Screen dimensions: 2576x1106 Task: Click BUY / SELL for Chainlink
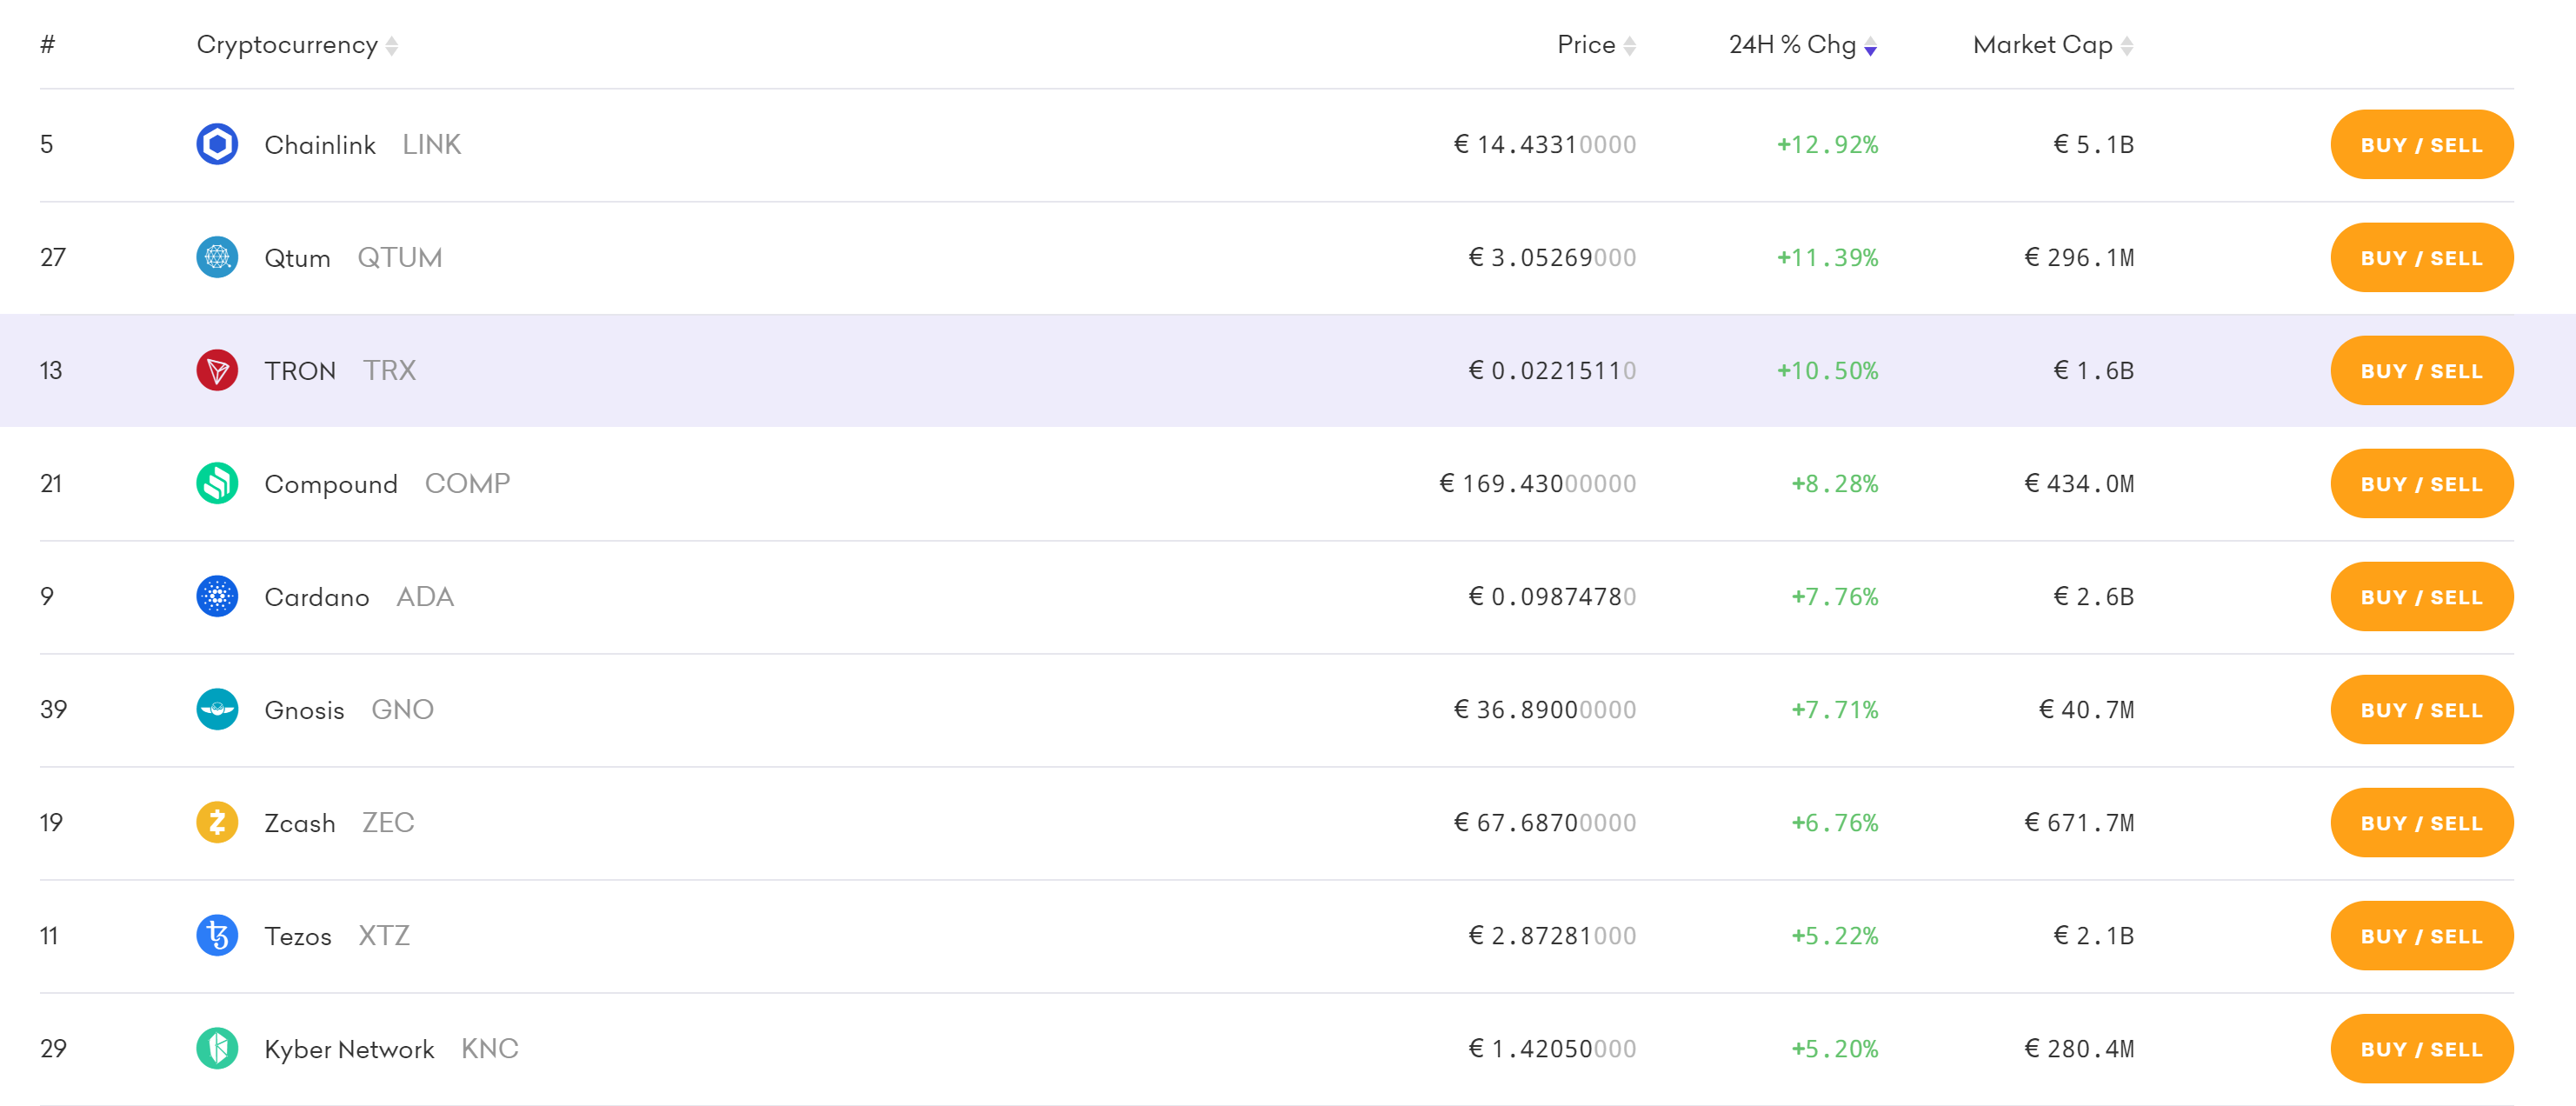(2422, 145)
